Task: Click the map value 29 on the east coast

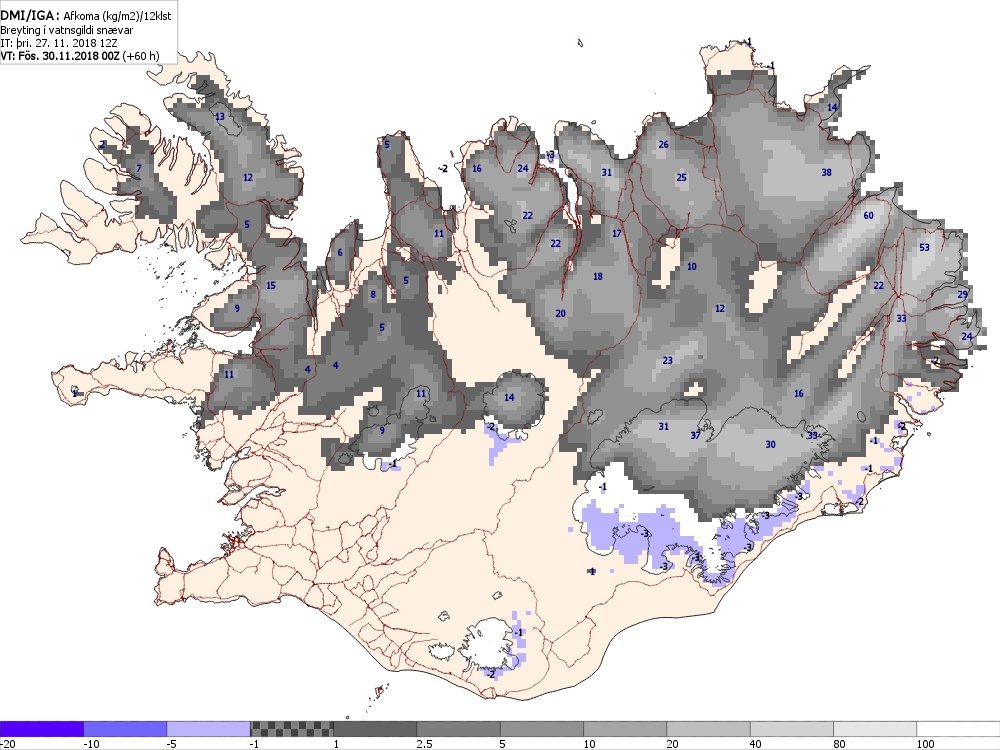Action: pyautogui.click(x=963, y=294)
